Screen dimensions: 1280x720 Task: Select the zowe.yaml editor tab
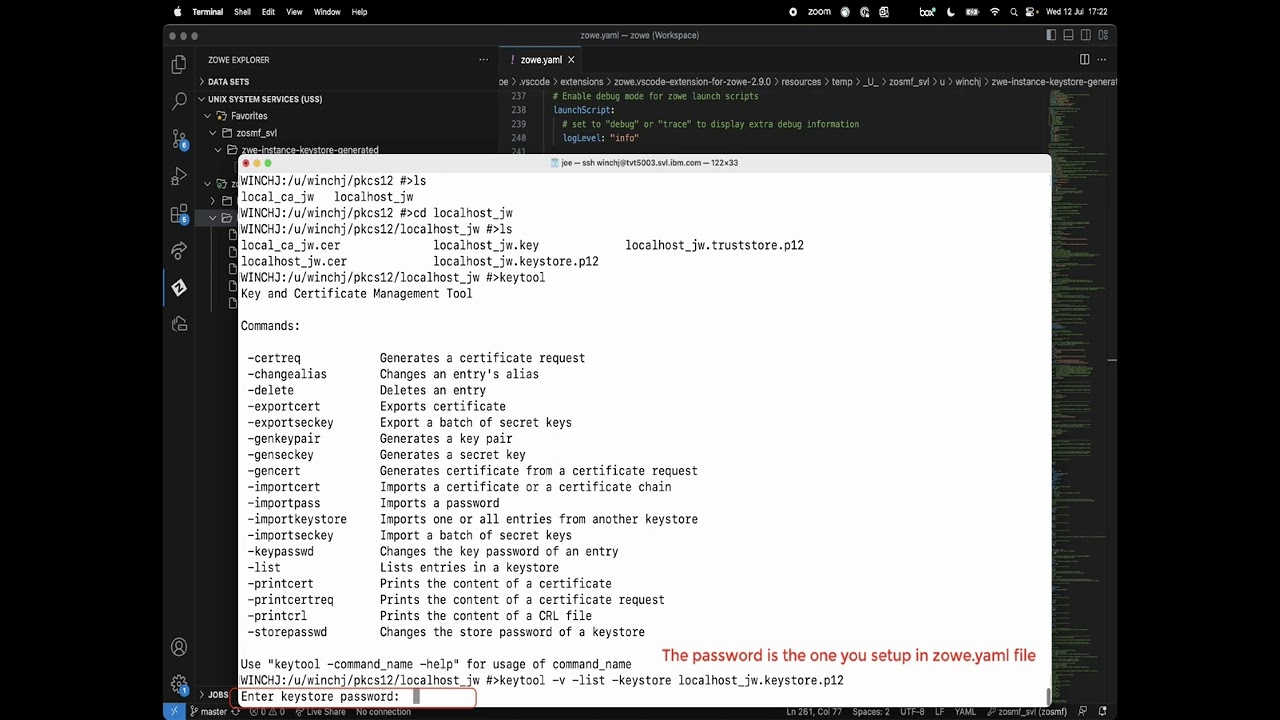[x=540, y=60]
